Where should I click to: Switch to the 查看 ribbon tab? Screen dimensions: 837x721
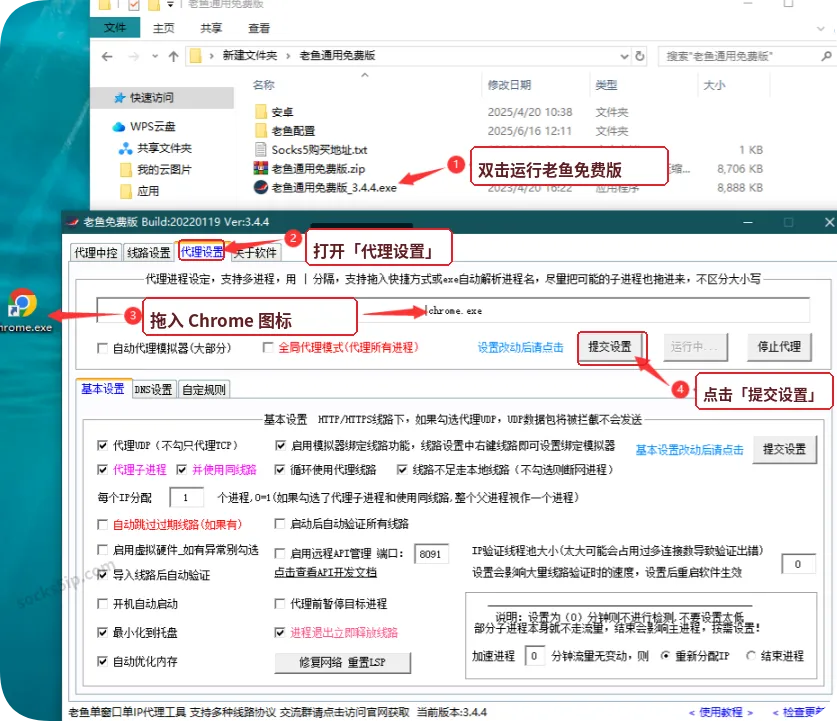point(259,28)
